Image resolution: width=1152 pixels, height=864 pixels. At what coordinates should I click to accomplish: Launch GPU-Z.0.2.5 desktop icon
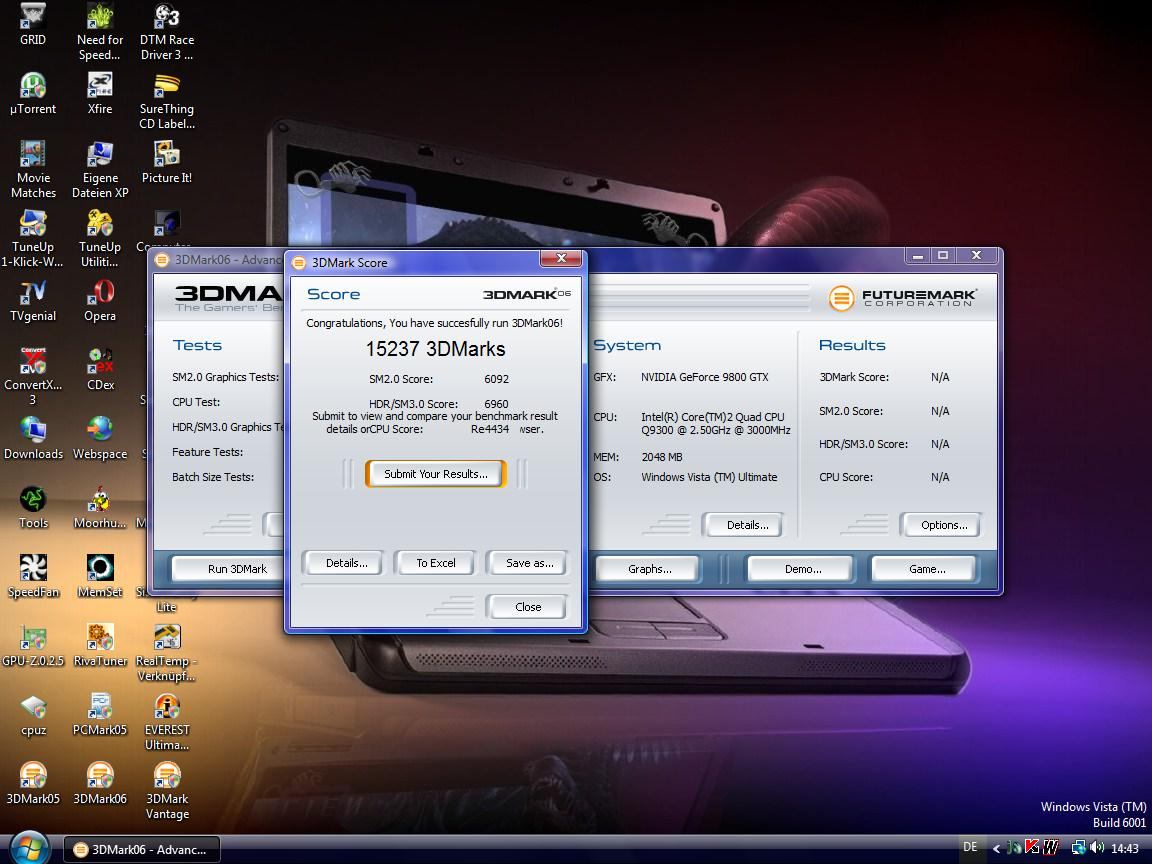(x=33, y=646)
